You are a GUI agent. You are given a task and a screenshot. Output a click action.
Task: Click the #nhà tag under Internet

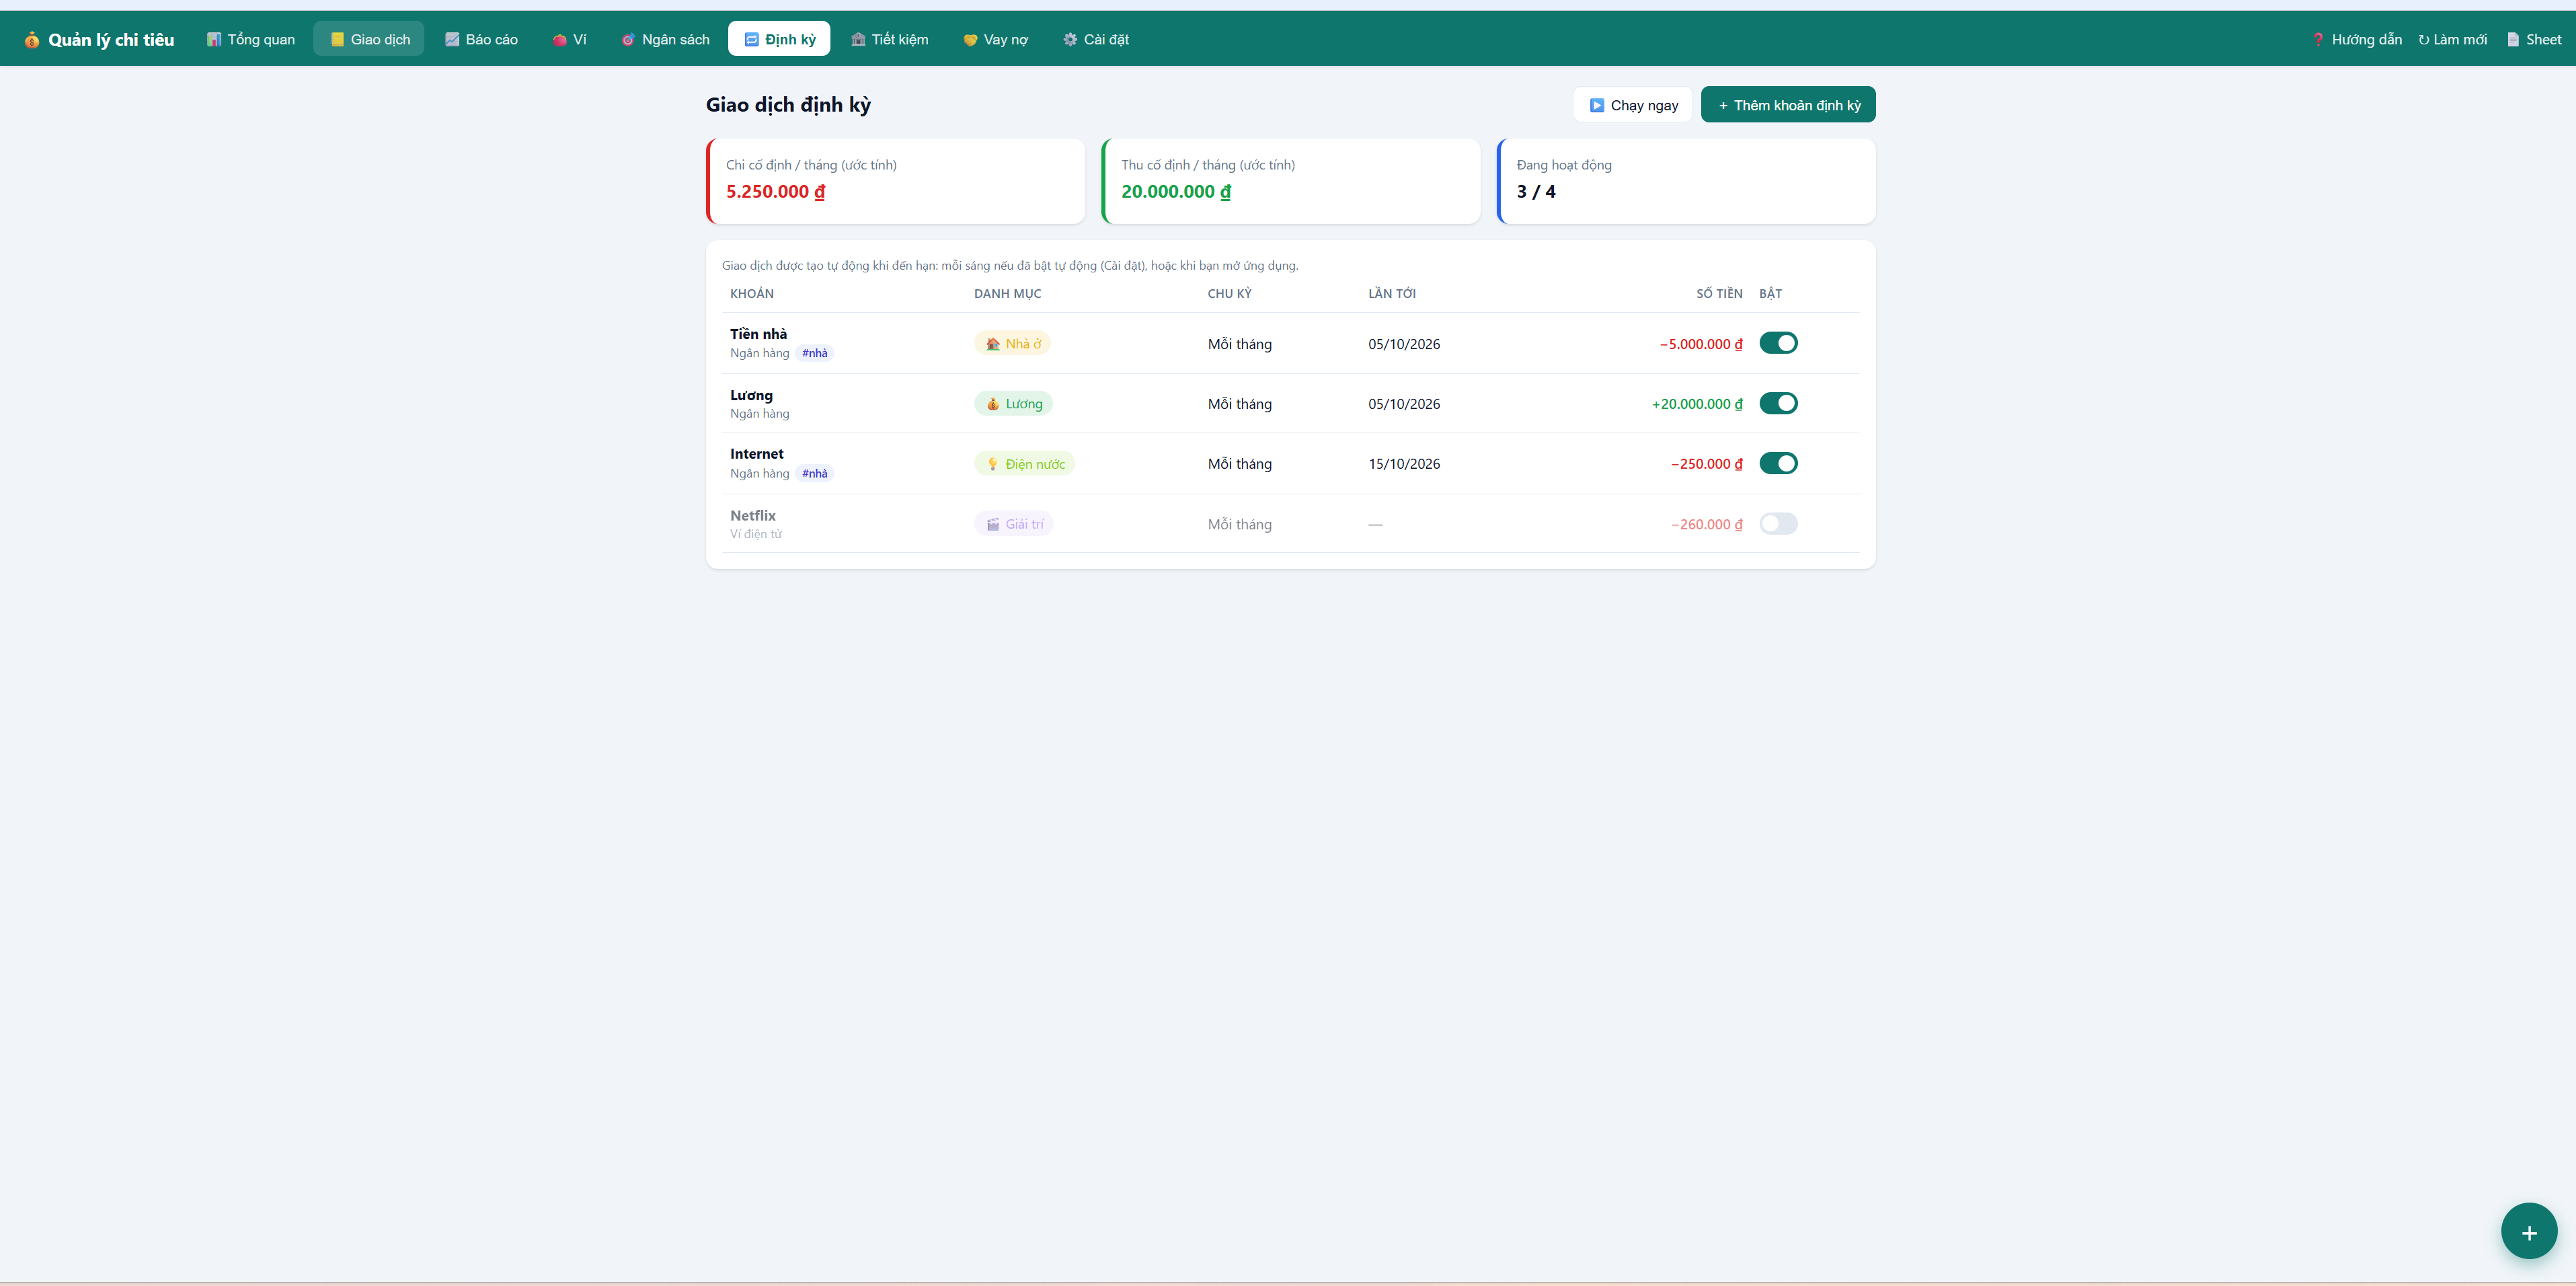tap(815, 474)
